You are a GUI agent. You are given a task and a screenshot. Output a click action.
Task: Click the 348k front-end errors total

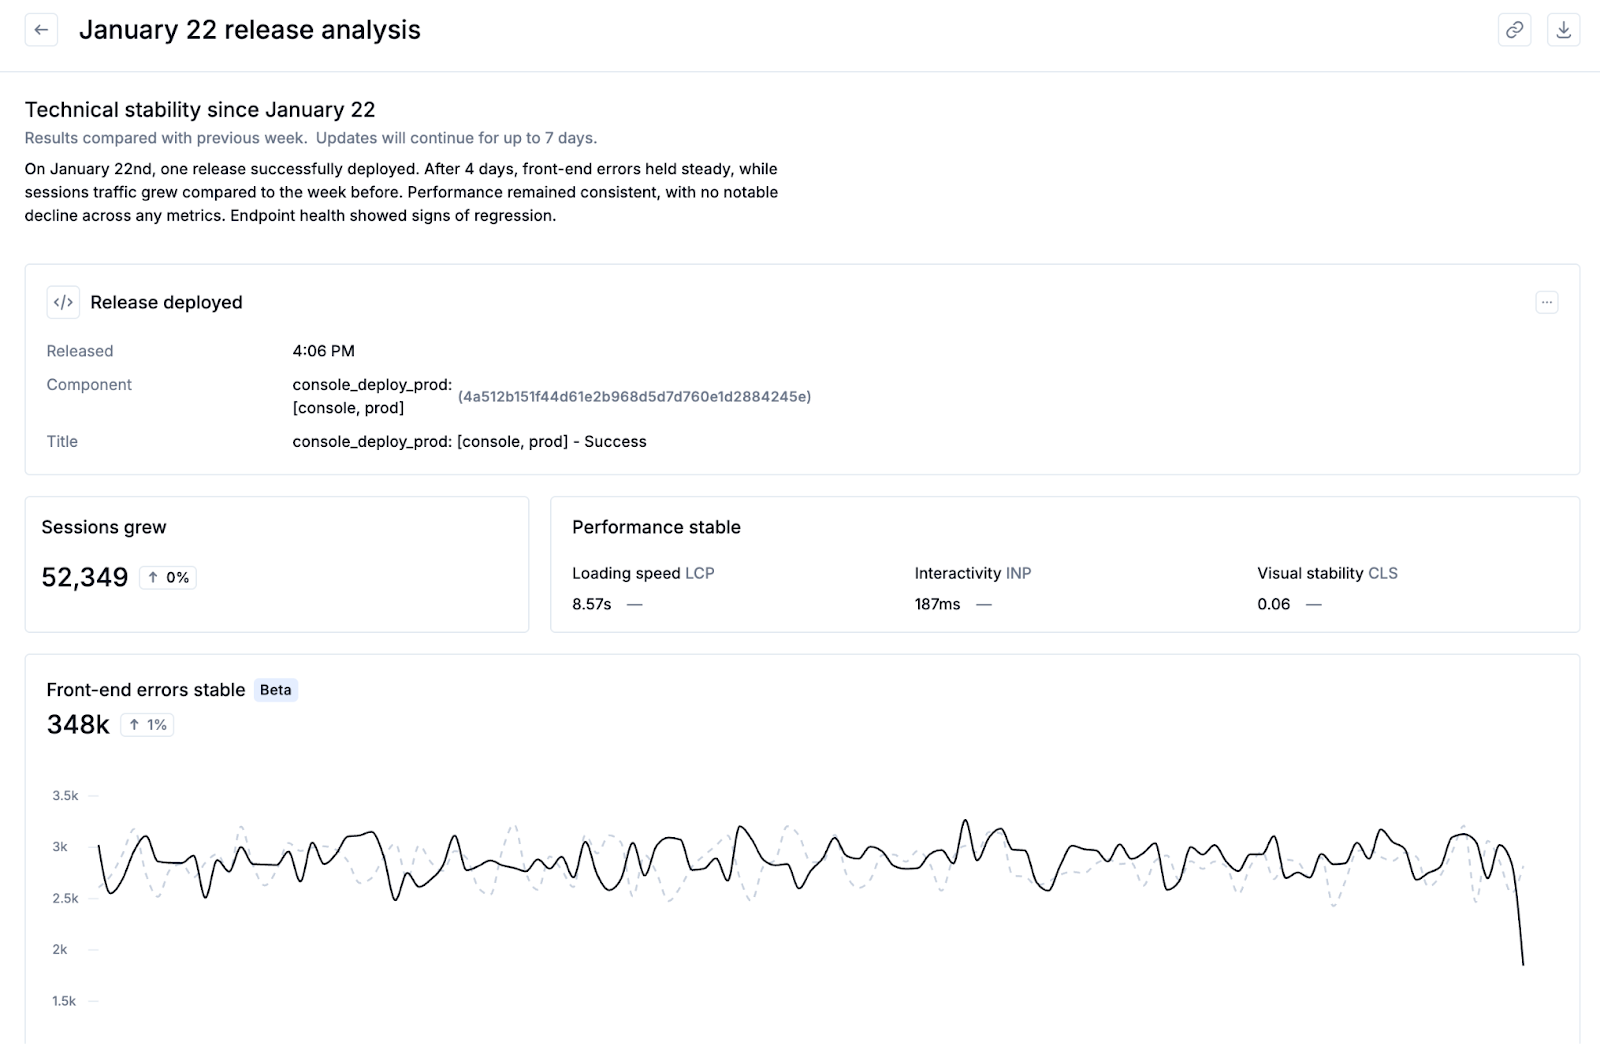pyautogui.click(x=78, y=725)
